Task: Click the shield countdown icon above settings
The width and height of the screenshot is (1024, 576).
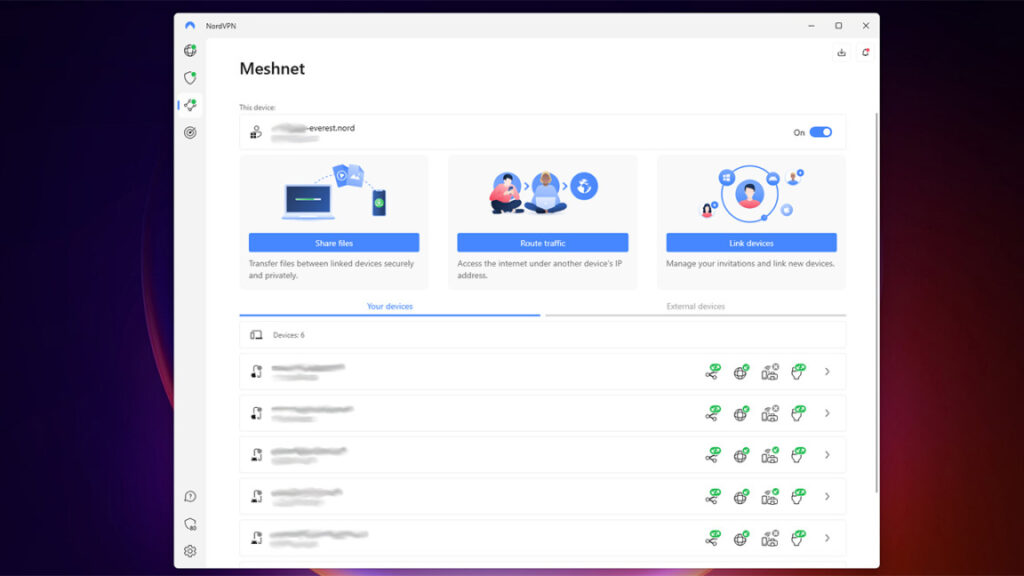Action: 190,524
